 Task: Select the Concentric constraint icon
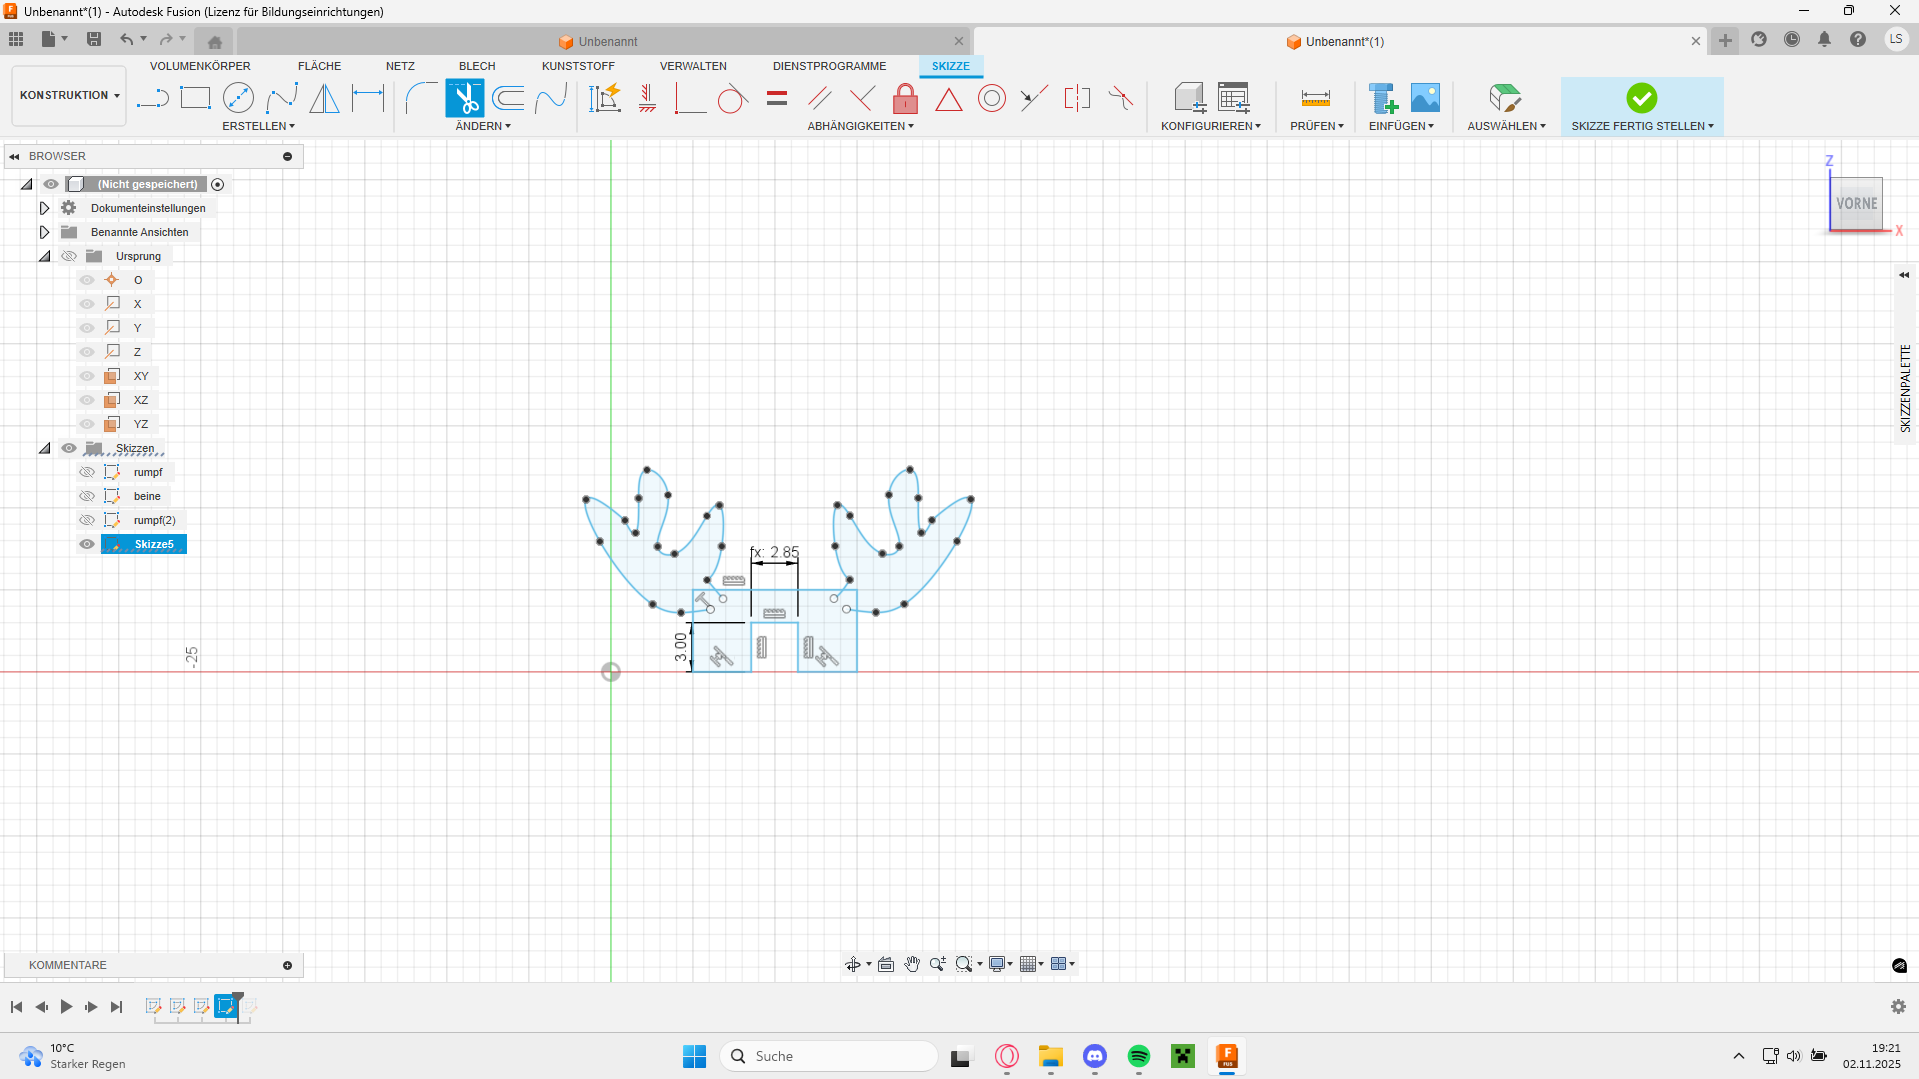[x=992, y=98]
